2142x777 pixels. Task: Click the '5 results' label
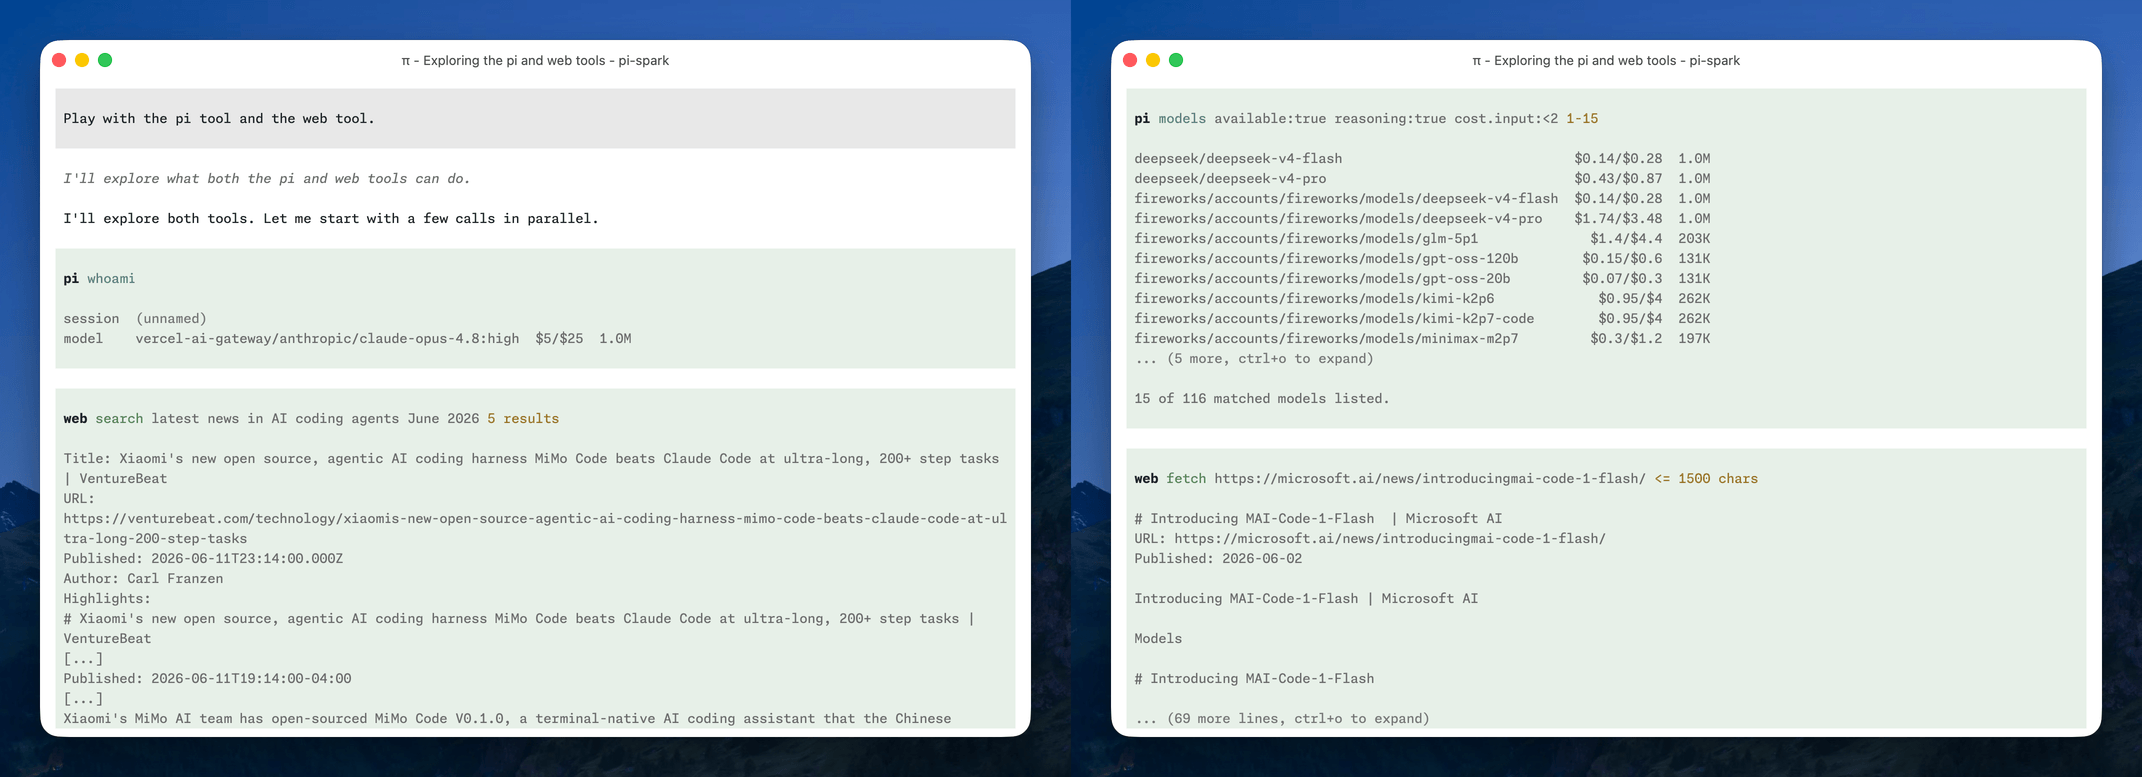[x=523, y=418]
